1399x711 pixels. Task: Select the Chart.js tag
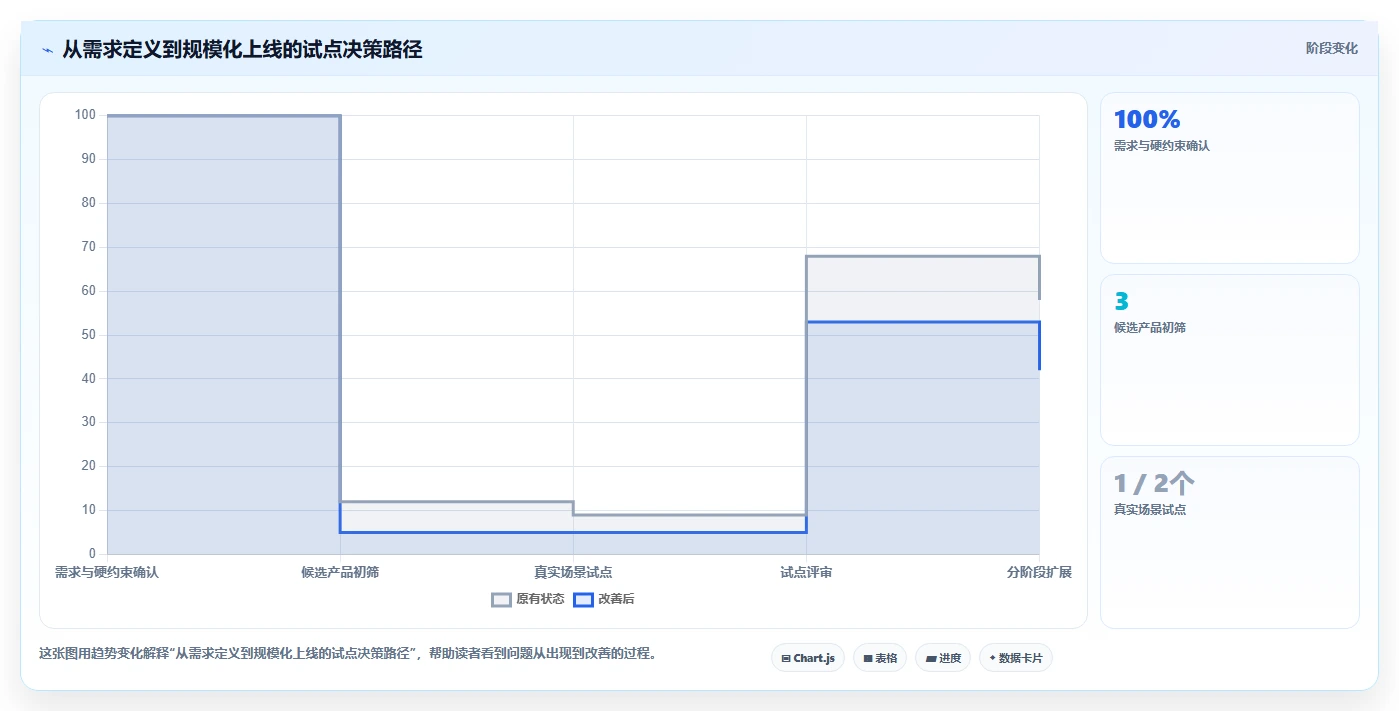808,658
